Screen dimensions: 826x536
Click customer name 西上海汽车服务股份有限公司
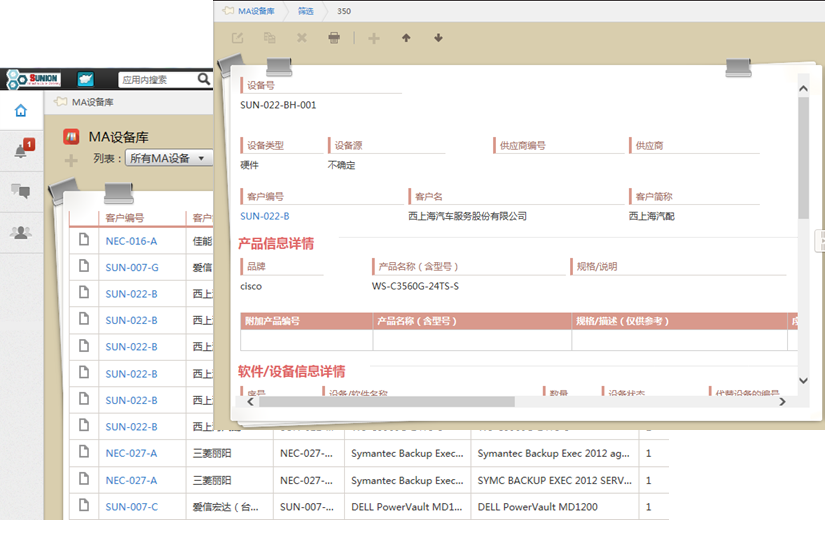pyautogui.click(x=467, y=217)
